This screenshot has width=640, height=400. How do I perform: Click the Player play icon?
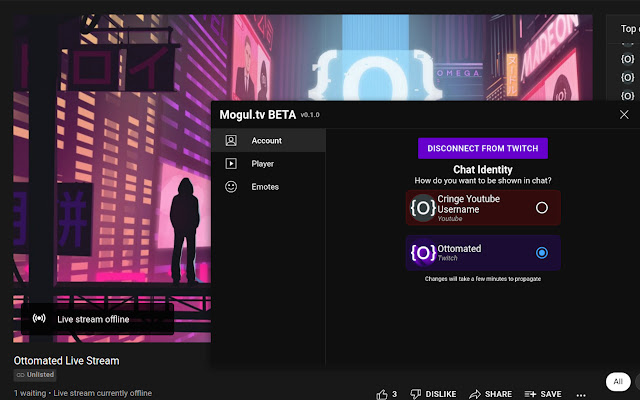[231, 164]
